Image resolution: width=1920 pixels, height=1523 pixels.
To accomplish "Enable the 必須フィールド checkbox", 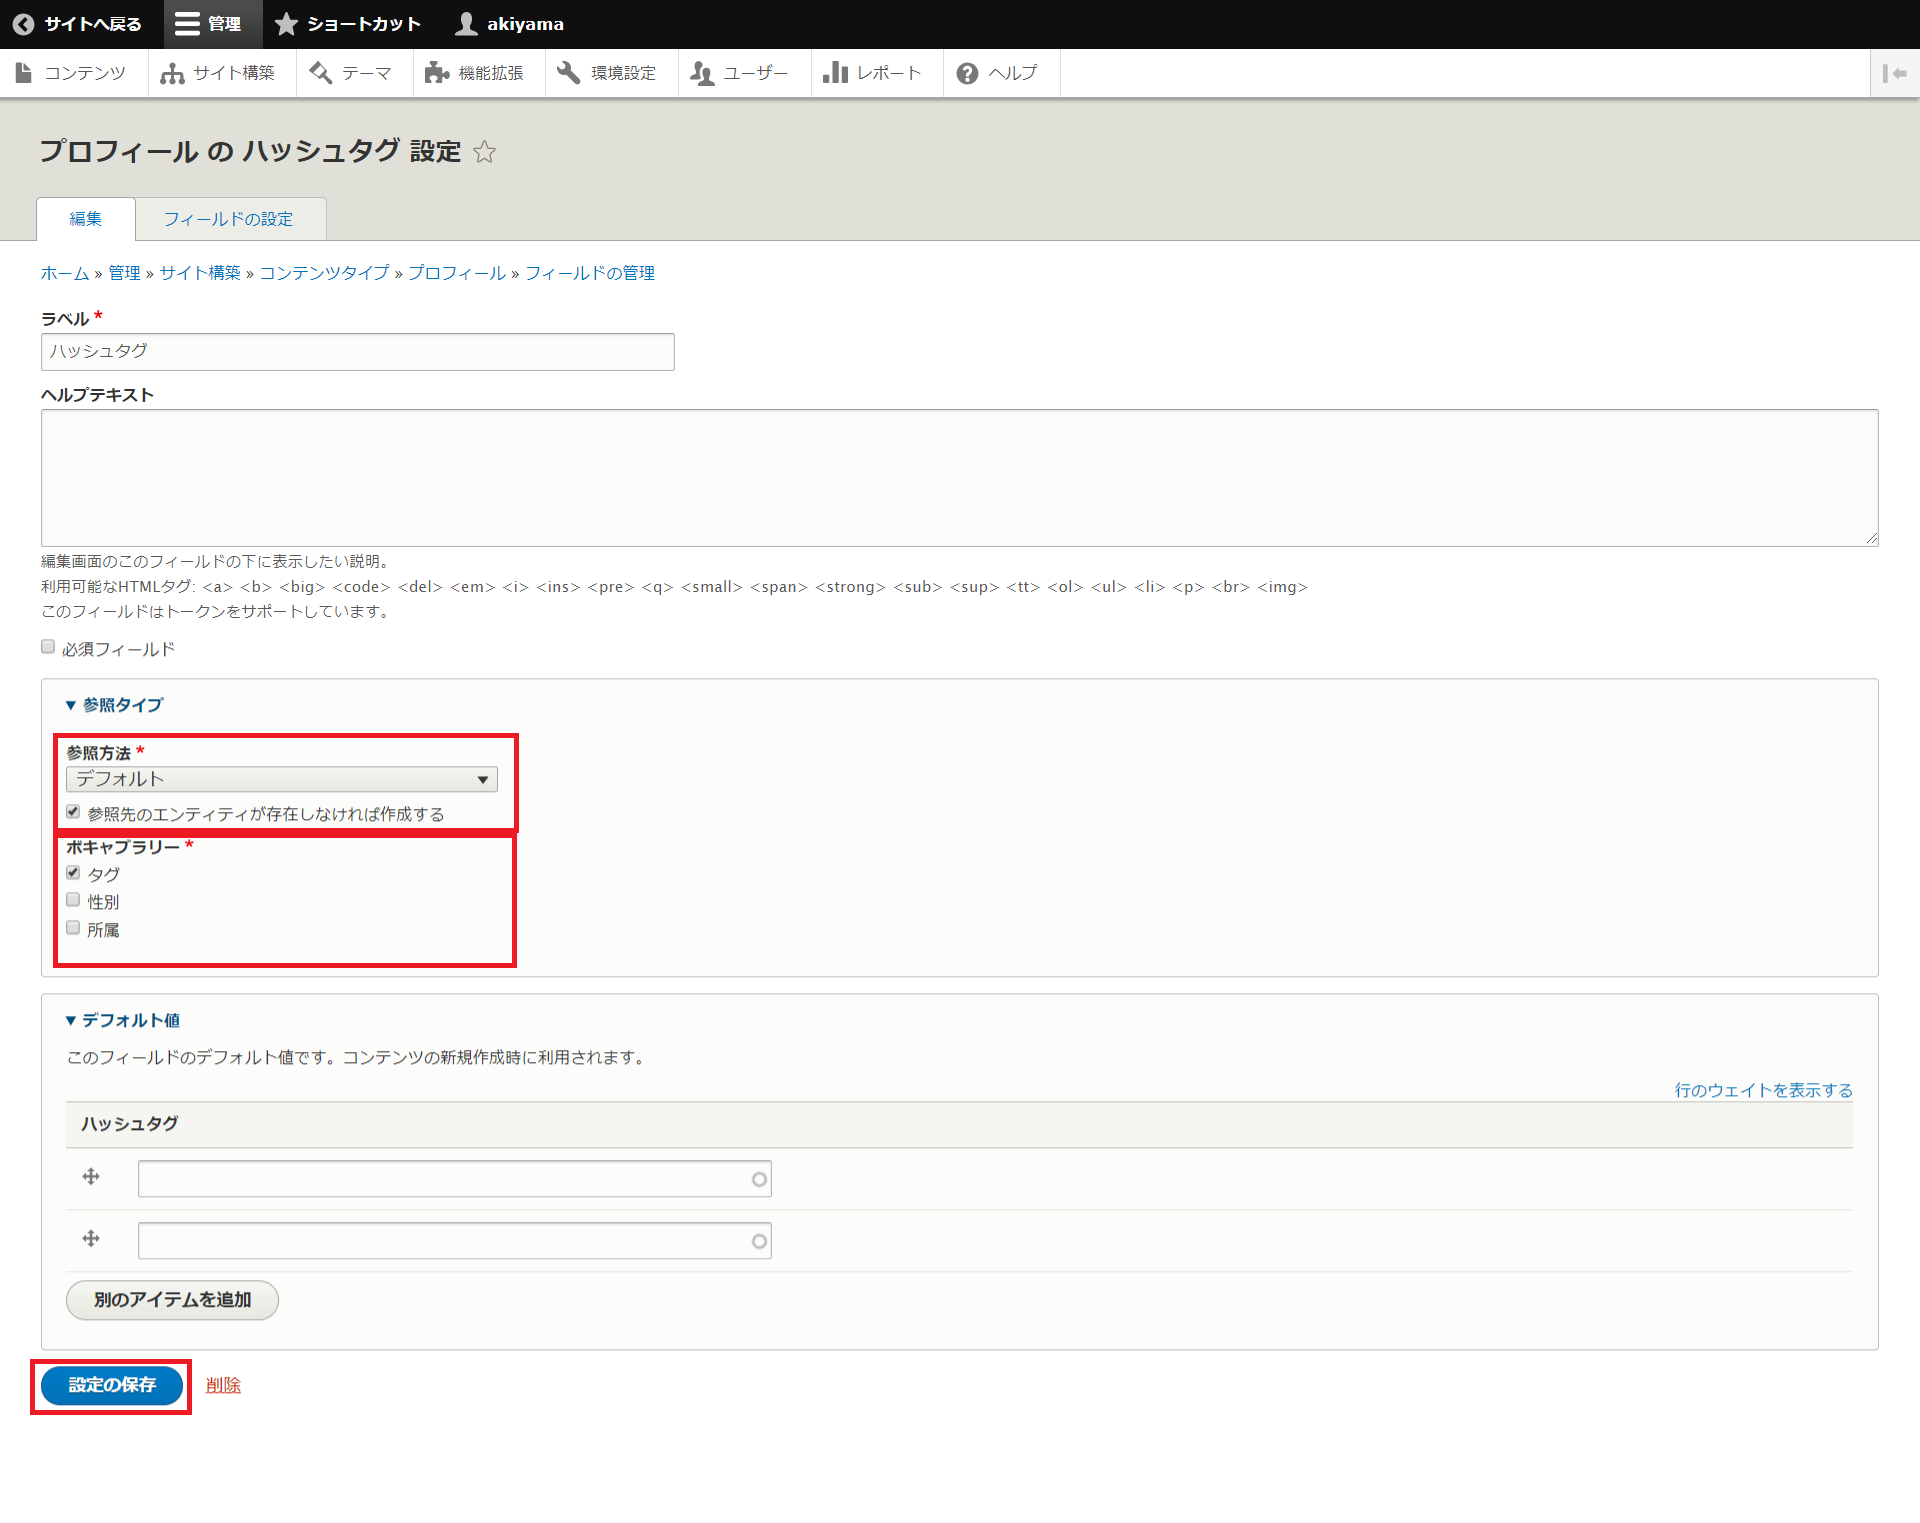I will point(48,647).
